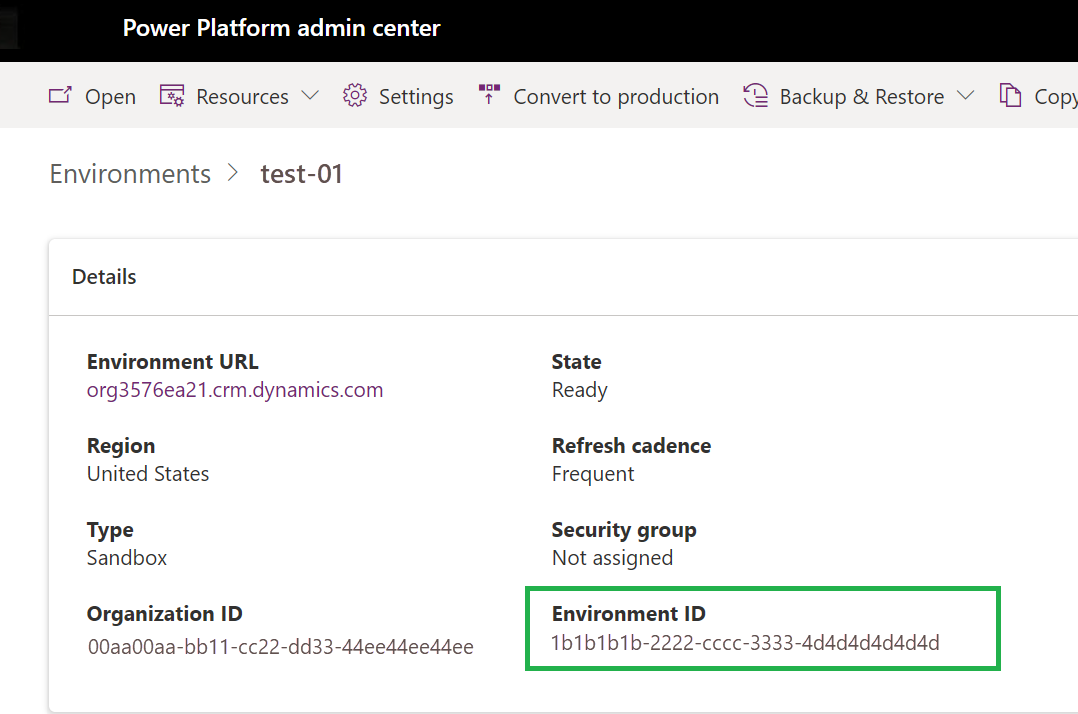1078x714 pixels.
Task: Click Convert to production in the toolbar
Action: point(616,95)
